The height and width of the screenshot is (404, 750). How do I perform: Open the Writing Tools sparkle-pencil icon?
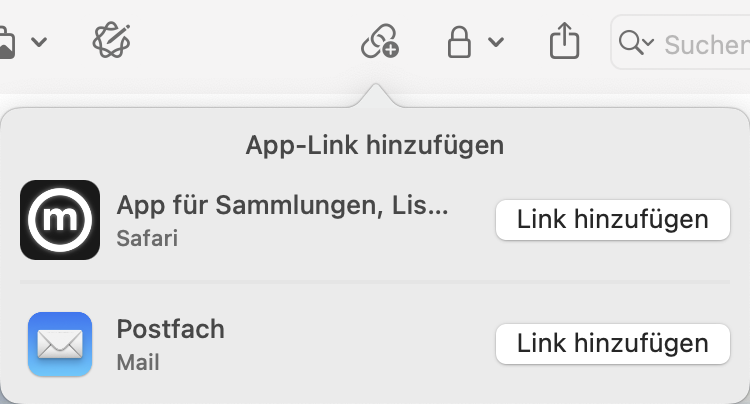coord(111,40)
